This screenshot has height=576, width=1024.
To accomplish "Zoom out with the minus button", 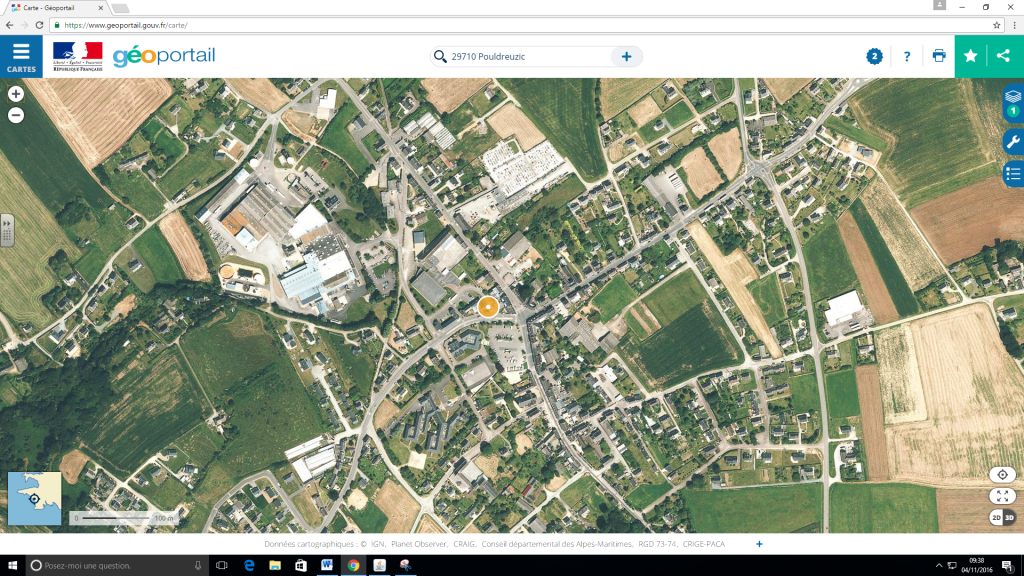I will click(x=16, y=115).
